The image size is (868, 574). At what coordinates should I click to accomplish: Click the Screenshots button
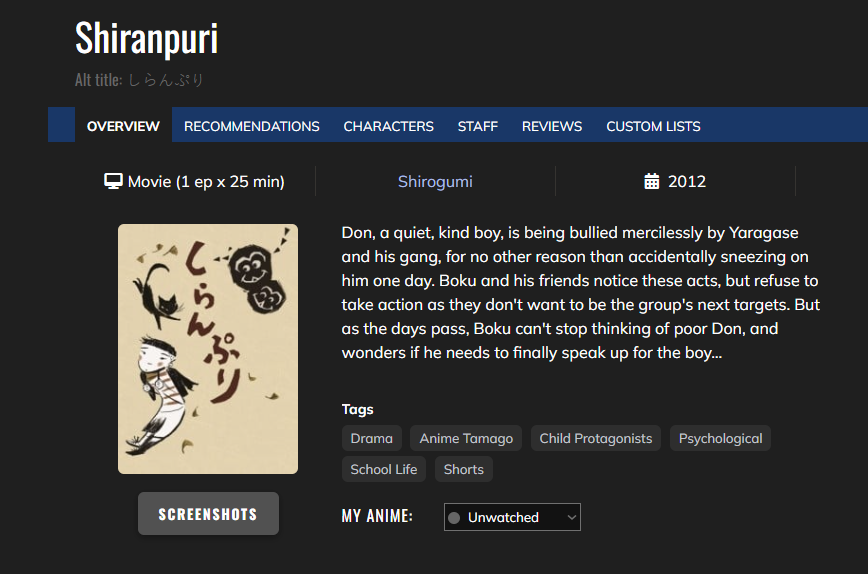(x=208, y=514)
